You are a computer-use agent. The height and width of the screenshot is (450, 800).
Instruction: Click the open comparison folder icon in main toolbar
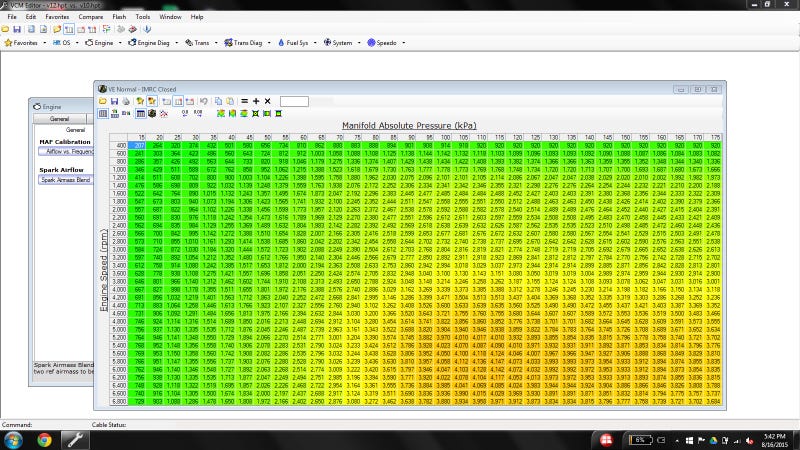57,30
